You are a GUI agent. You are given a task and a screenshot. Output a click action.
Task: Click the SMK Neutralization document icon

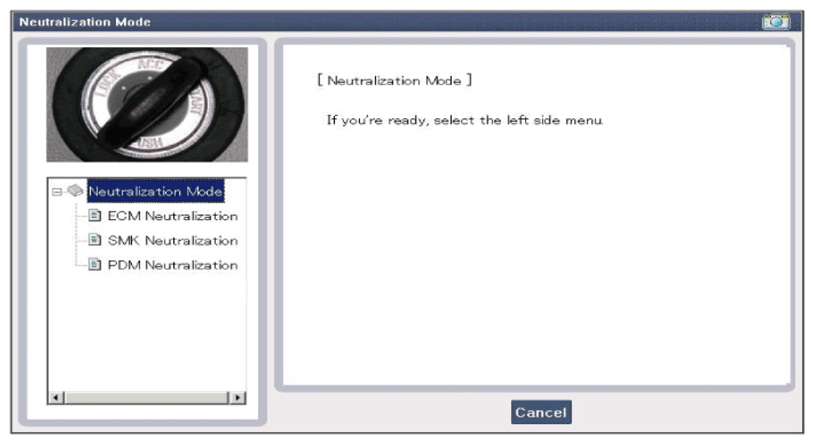tap(94, 241)
